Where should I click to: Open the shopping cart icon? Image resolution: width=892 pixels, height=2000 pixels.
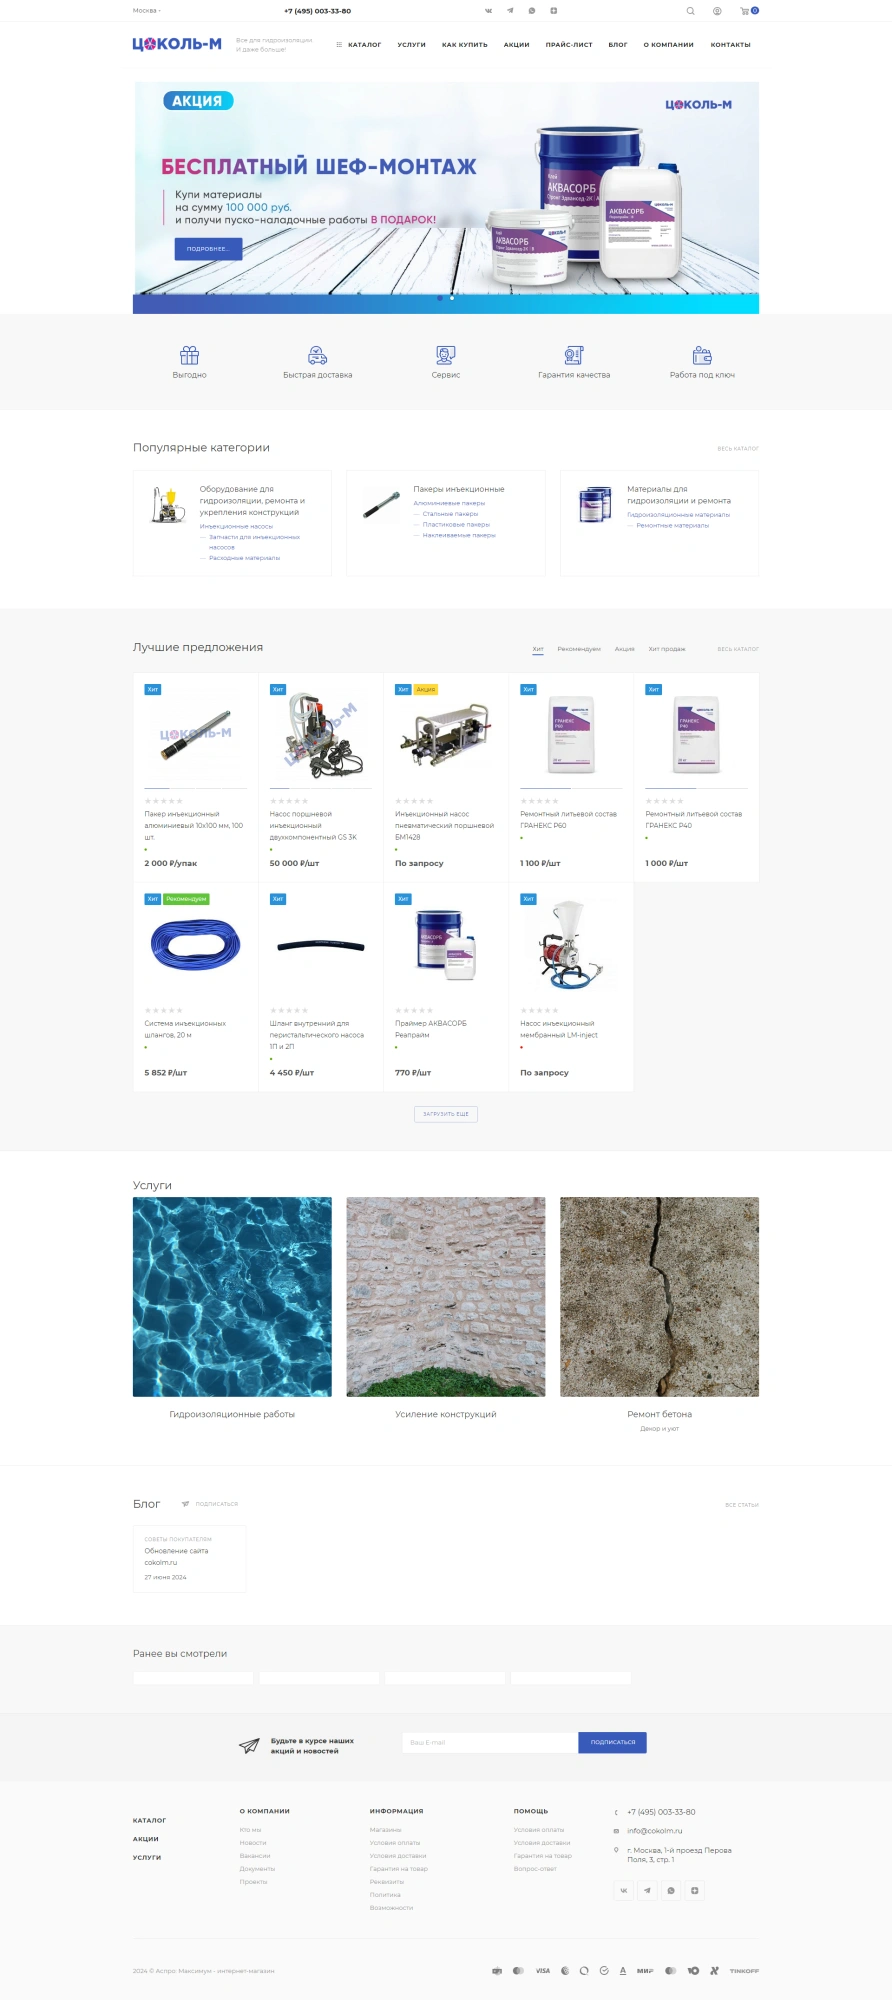[745, 11]
